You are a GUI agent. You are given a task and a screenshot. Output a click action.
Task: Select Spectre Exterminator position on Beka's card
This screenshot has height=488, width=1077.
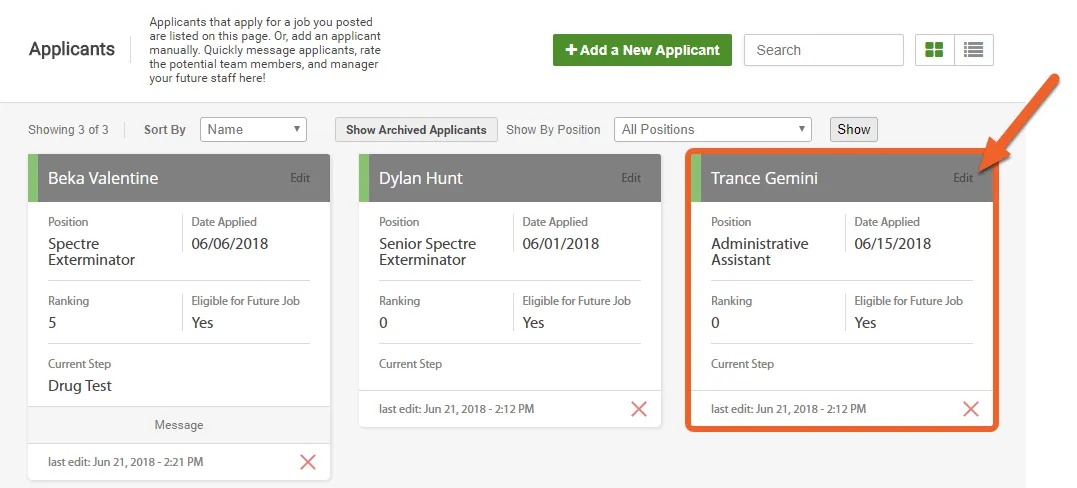coord(91,252)
